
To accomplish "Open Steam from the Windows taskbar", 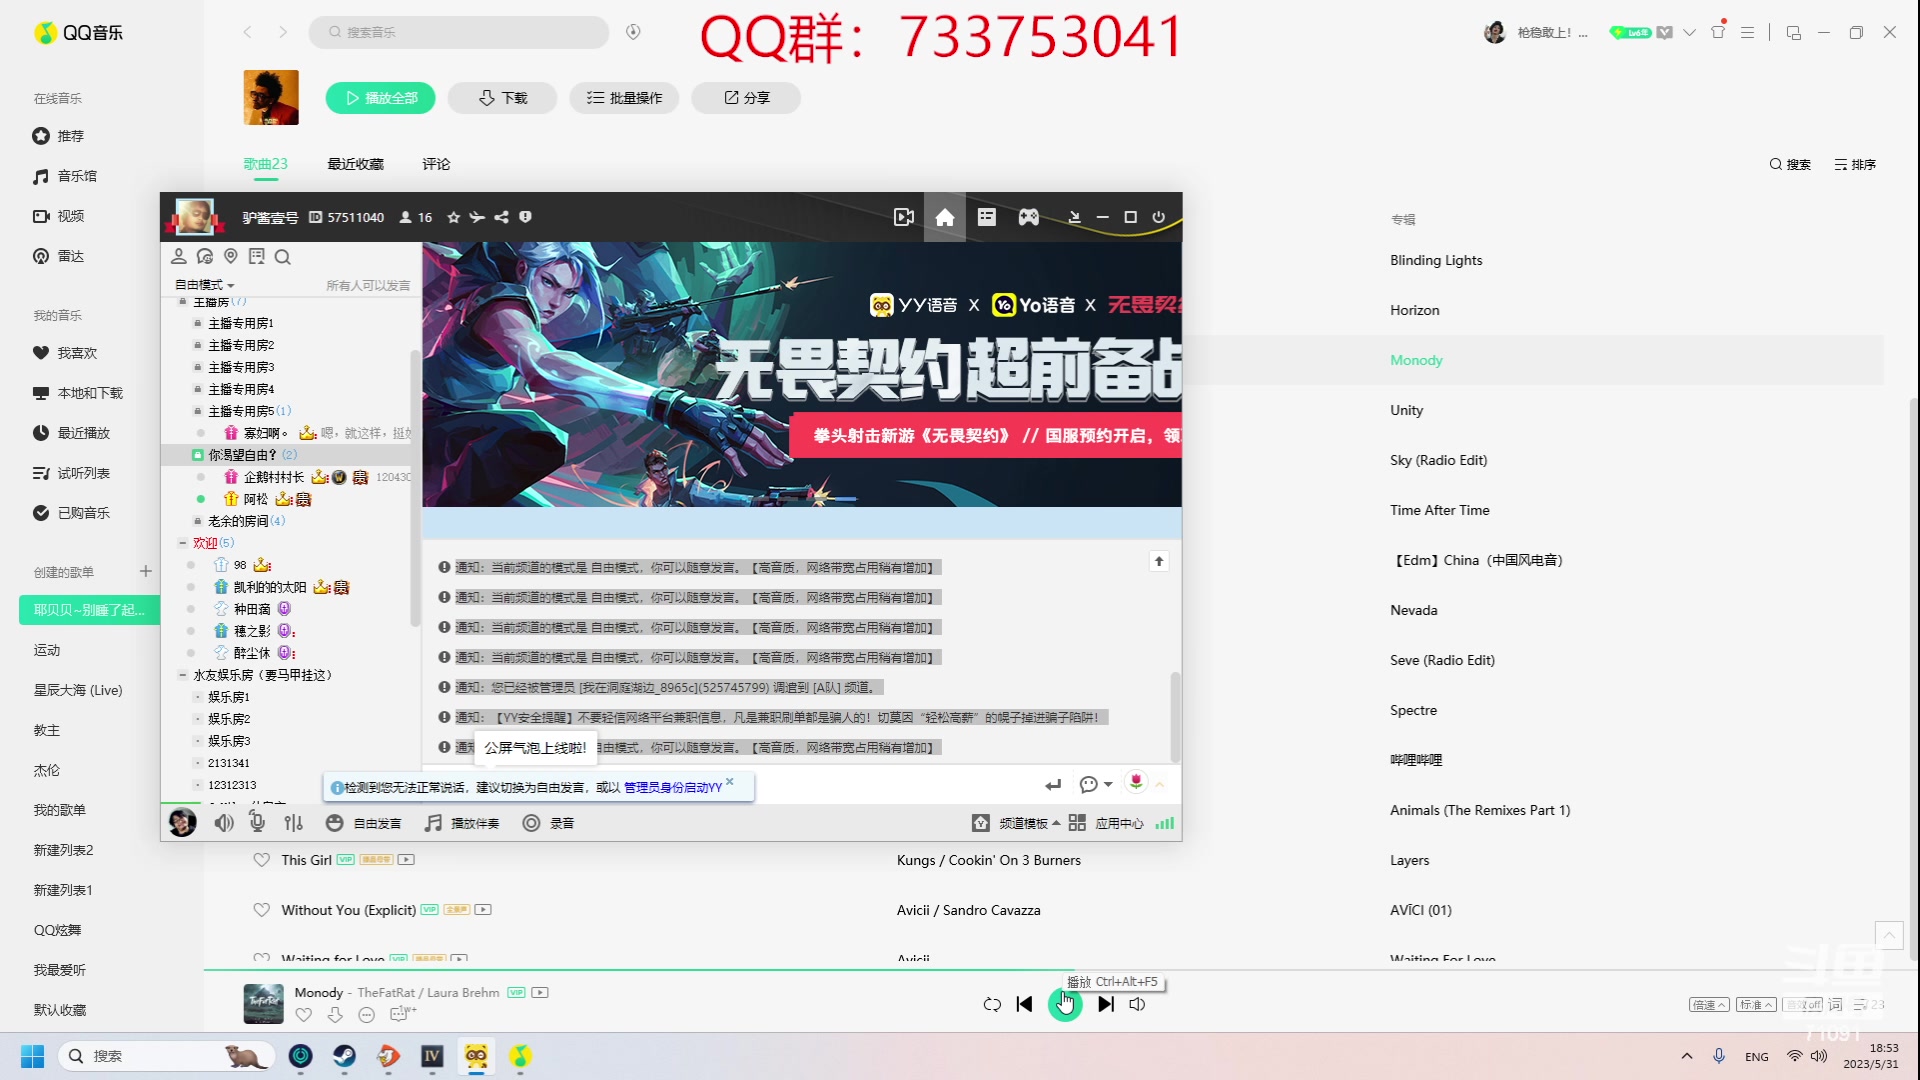I will [344, 1056].
